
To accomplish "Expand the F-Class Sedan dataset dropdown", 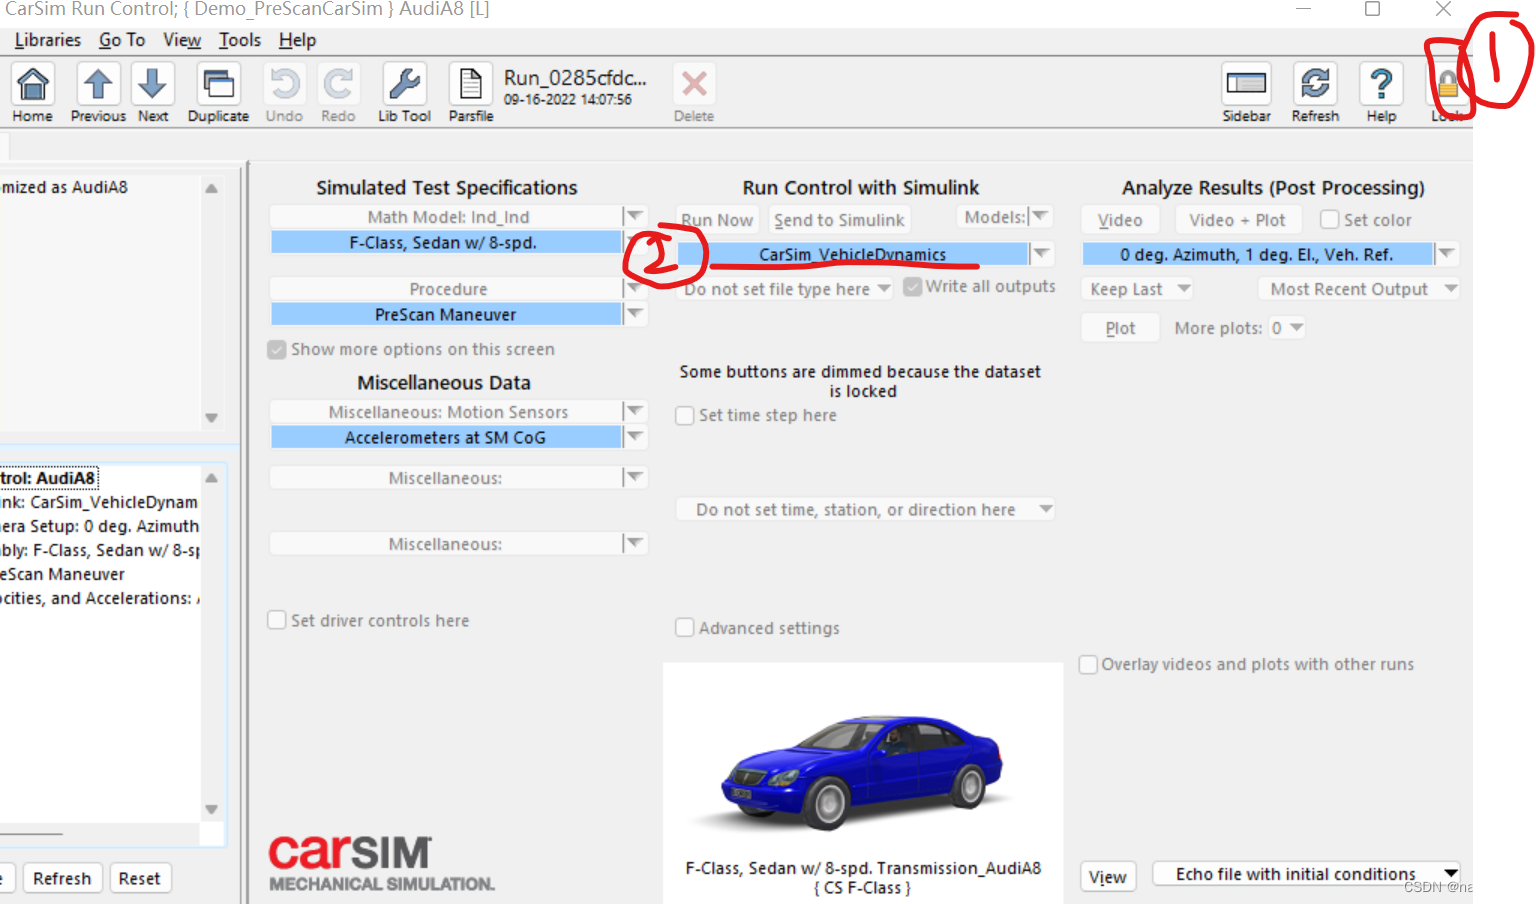I will pyautogui.click(x=636, y=242).
